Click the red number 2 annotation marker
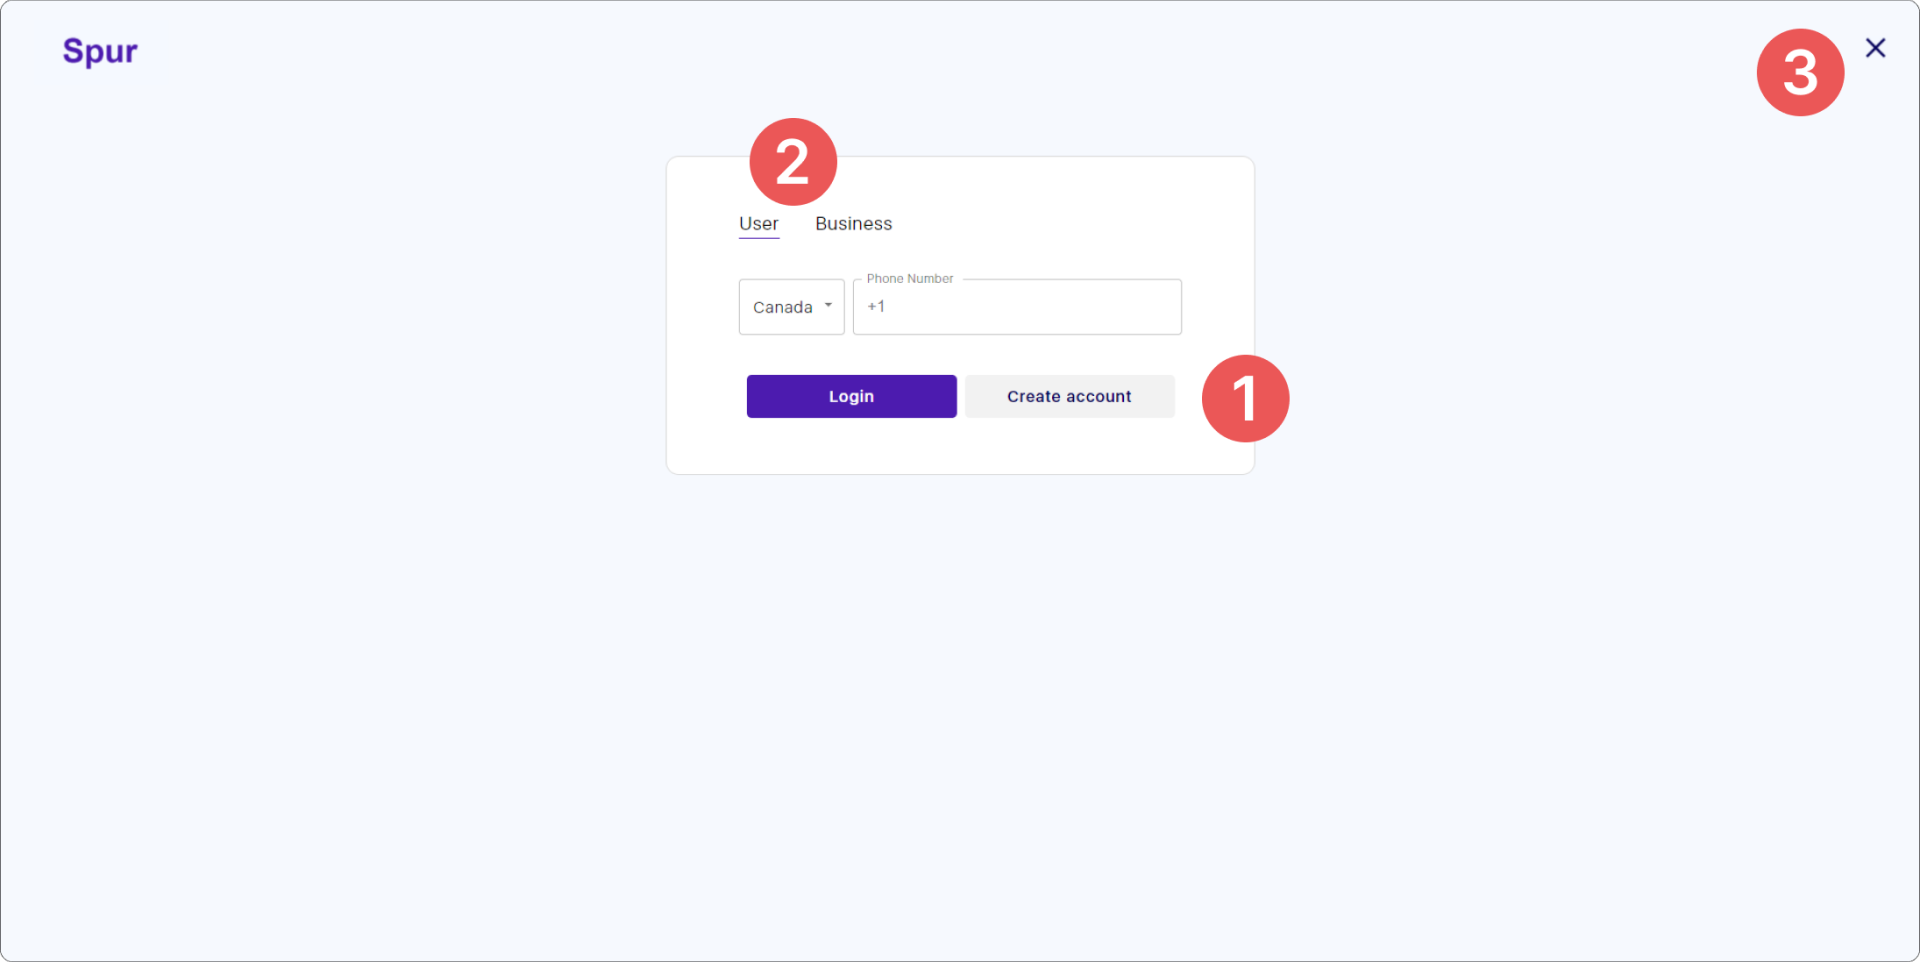Screen dimensions: 1920x962 pos(793,162)
